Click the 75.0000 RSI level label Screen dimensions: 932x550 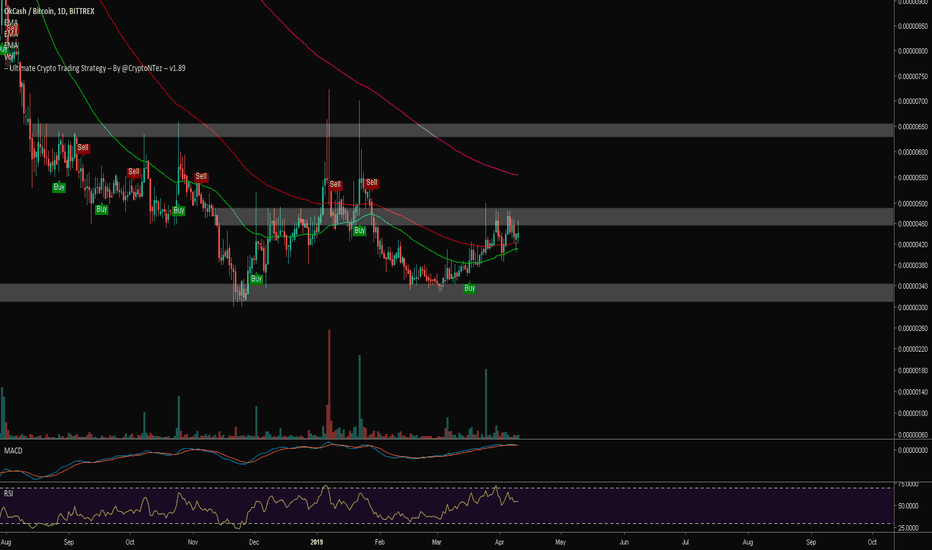pyautogui.click(x=908, y=485)
